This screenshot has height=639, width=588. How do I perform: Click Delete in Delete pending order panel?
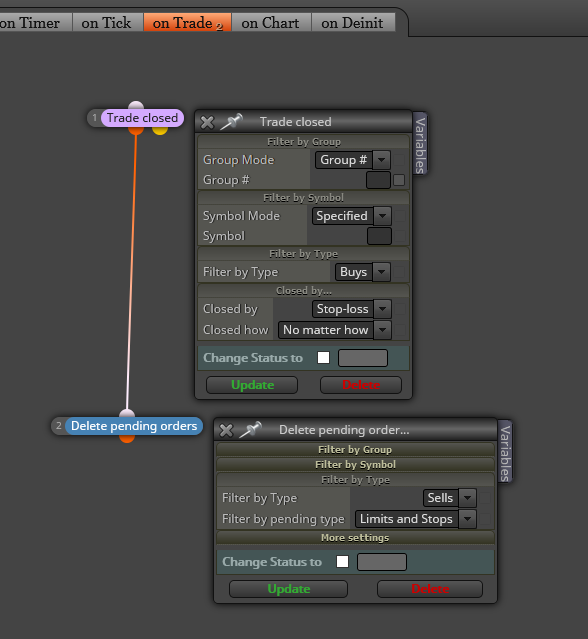(430, 589)
